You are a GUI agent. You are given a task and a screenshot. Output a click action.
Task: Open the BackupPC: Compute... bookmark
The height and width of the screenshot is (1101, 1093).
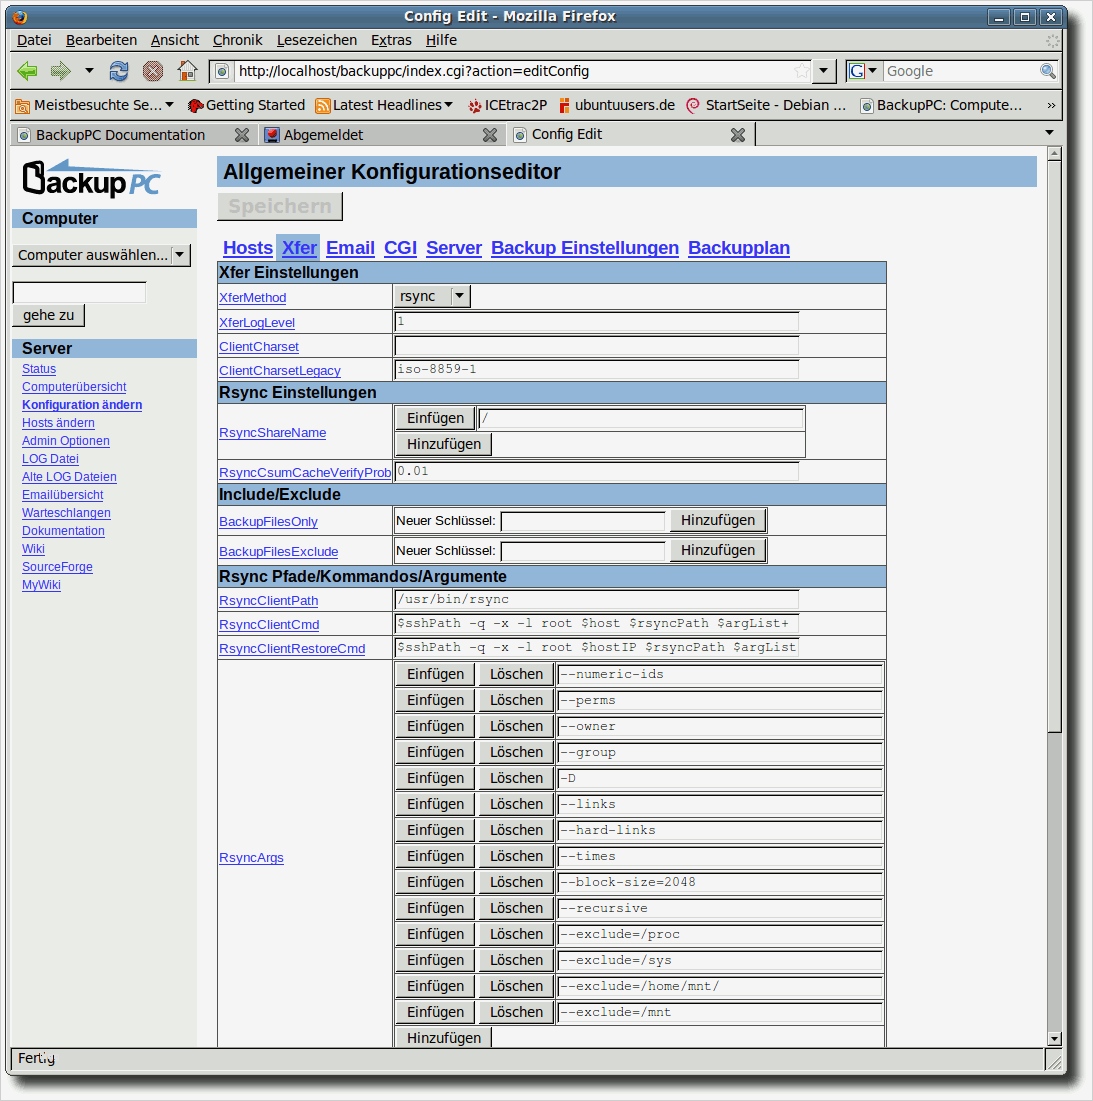[x=941, y=105]
